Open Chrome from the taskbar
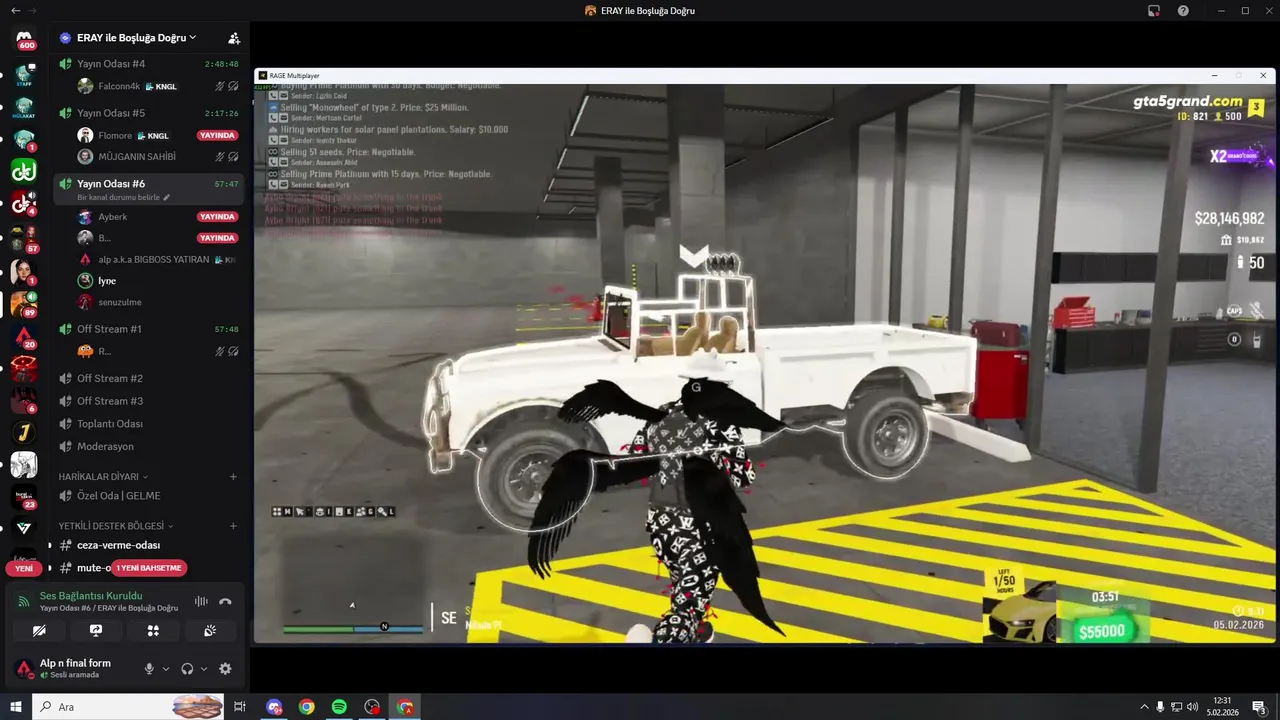The height and width of the screenshot is (720, 1280). [x=306, y=707]
